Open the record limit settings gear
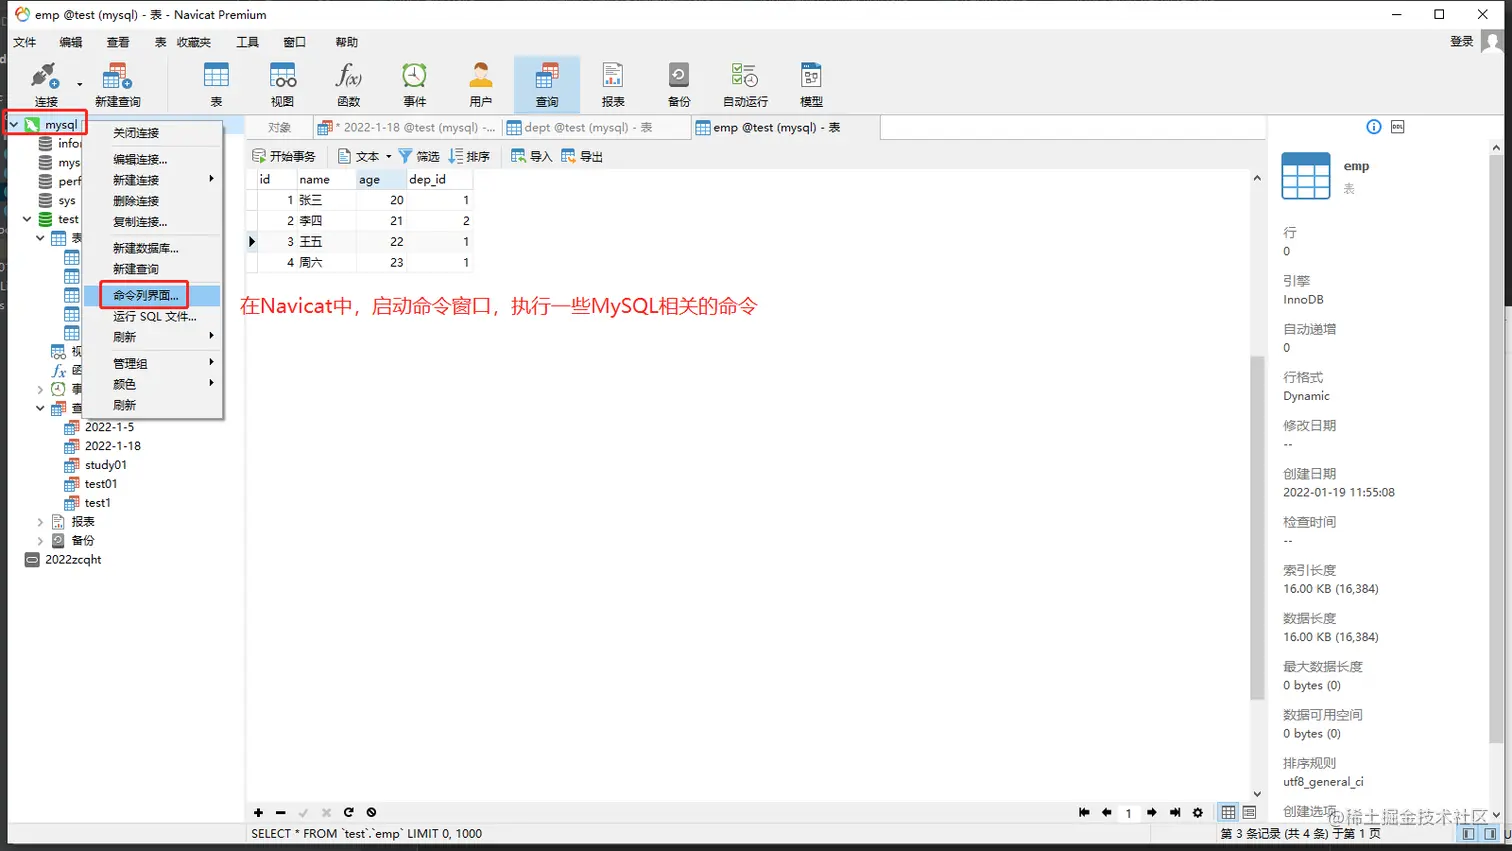 coord(1198,813)
